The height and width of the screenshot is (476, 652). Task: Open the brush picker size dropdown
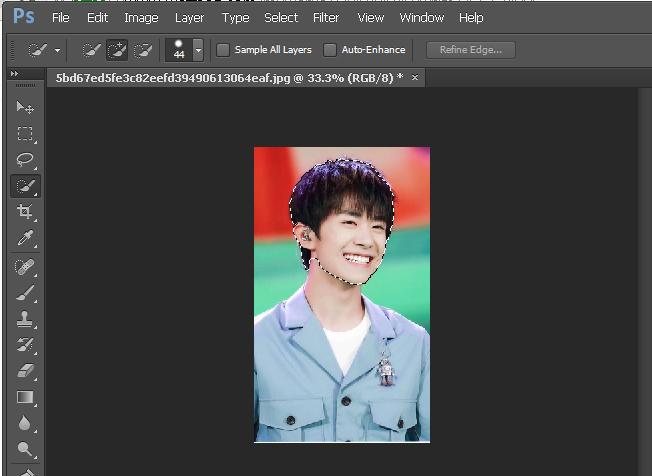pyautogui.click(x=198, y=50)
